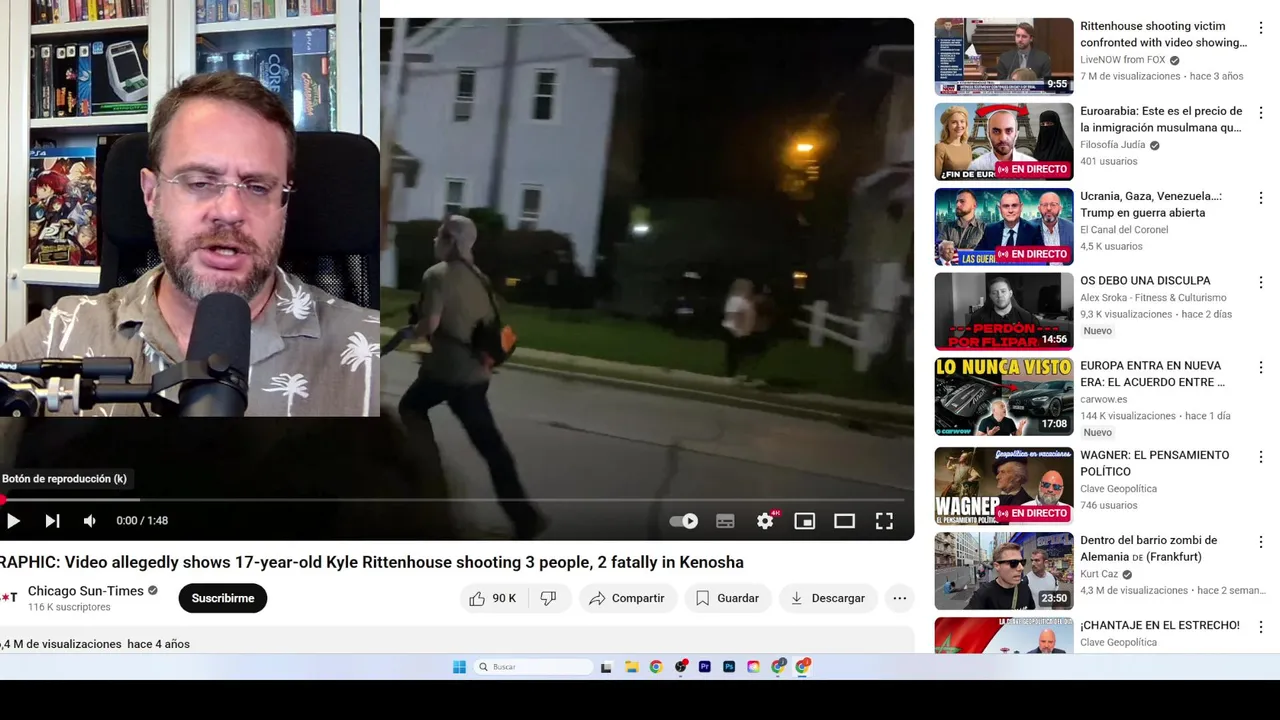The width and height of the screenshot is (1280, 720).
Task: Open EUROPA ENTRA EN NUEVA ERA thumbnail
Action: [1004, 397]
